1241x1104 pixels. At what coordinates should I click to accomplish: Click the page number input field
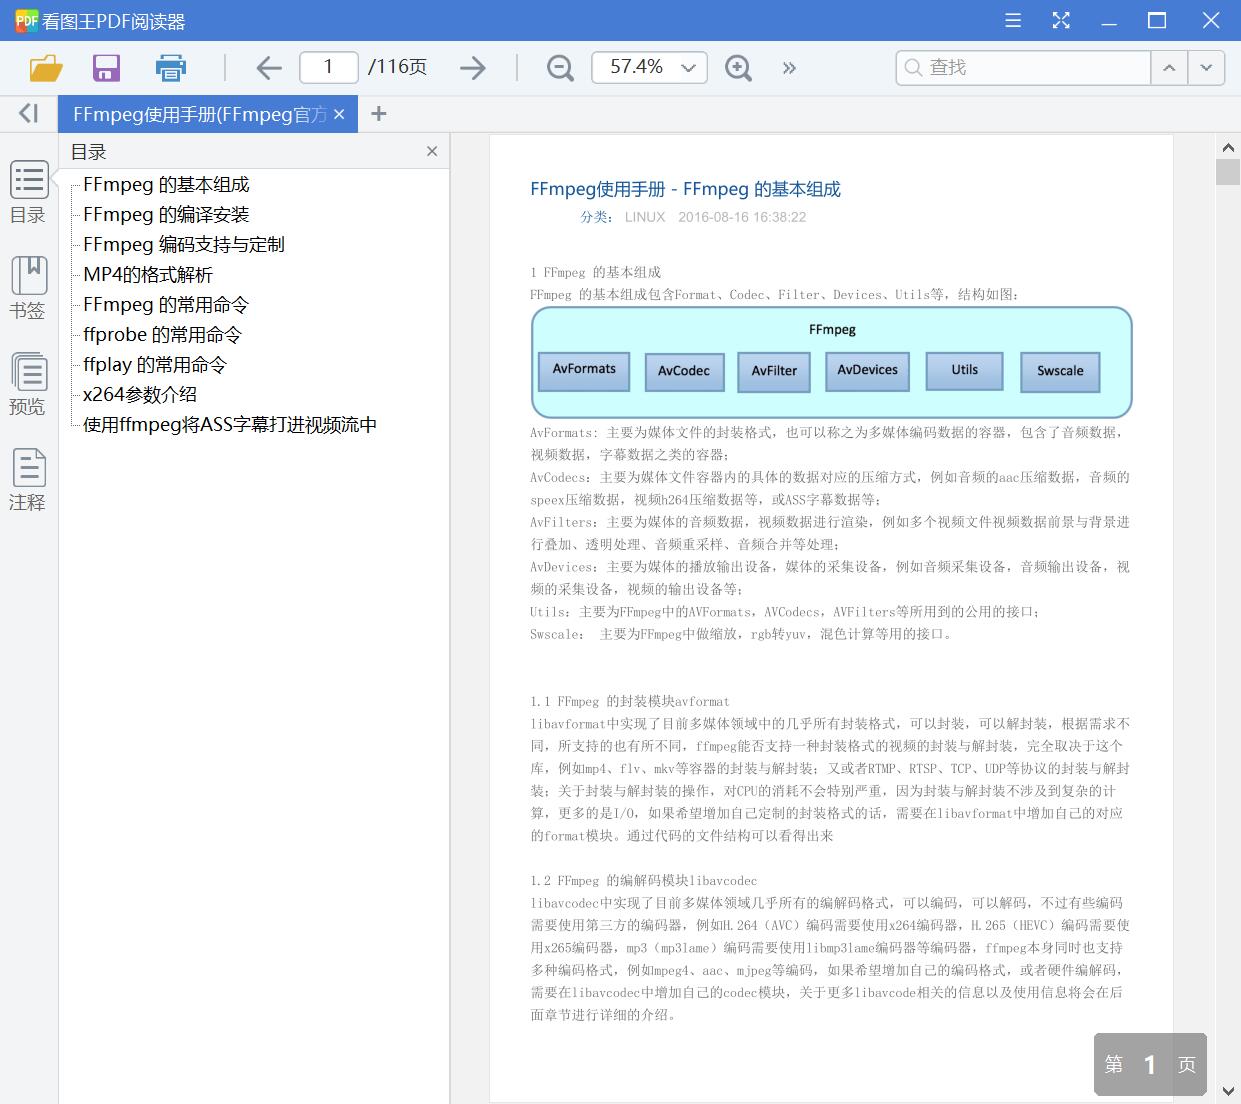[x=328, y=67]
